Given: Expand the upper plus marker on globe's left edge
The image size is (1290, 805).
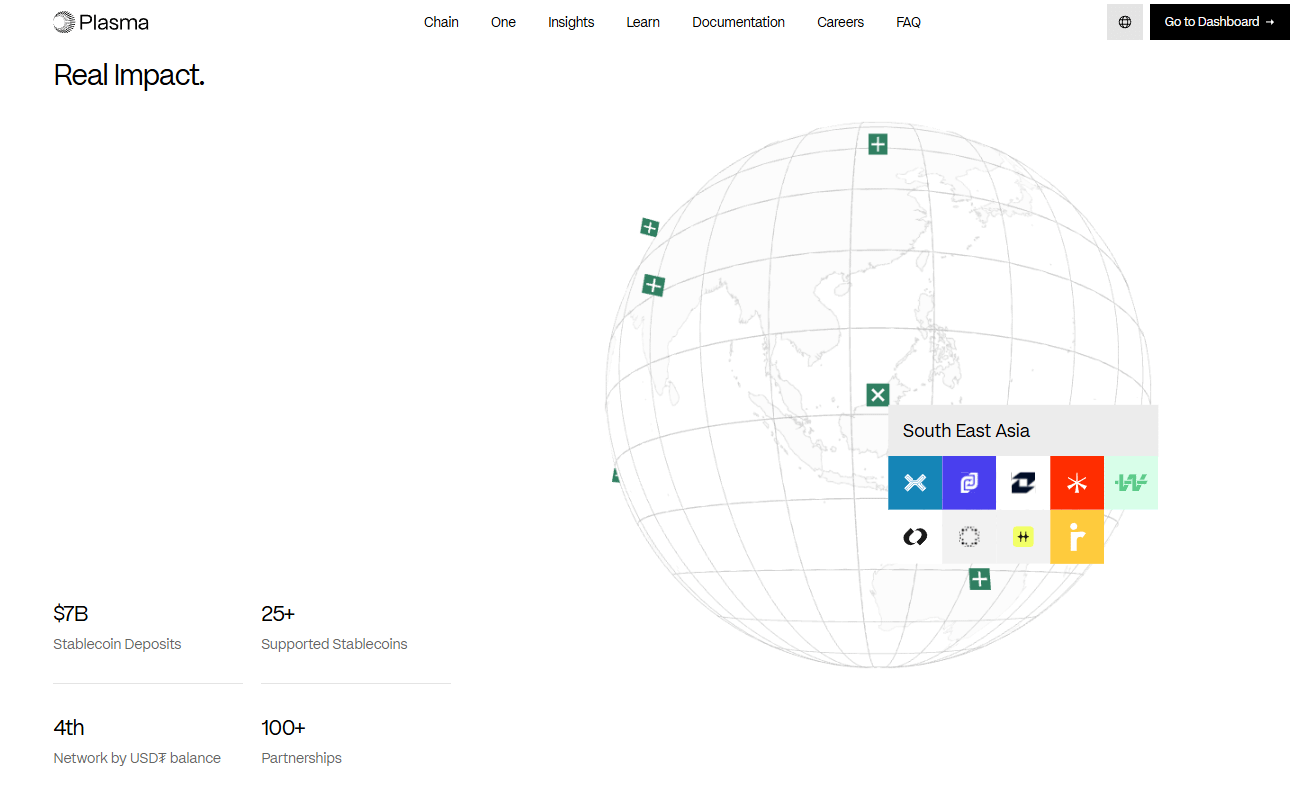Looking at the screenshot, I should click(650, 228).
